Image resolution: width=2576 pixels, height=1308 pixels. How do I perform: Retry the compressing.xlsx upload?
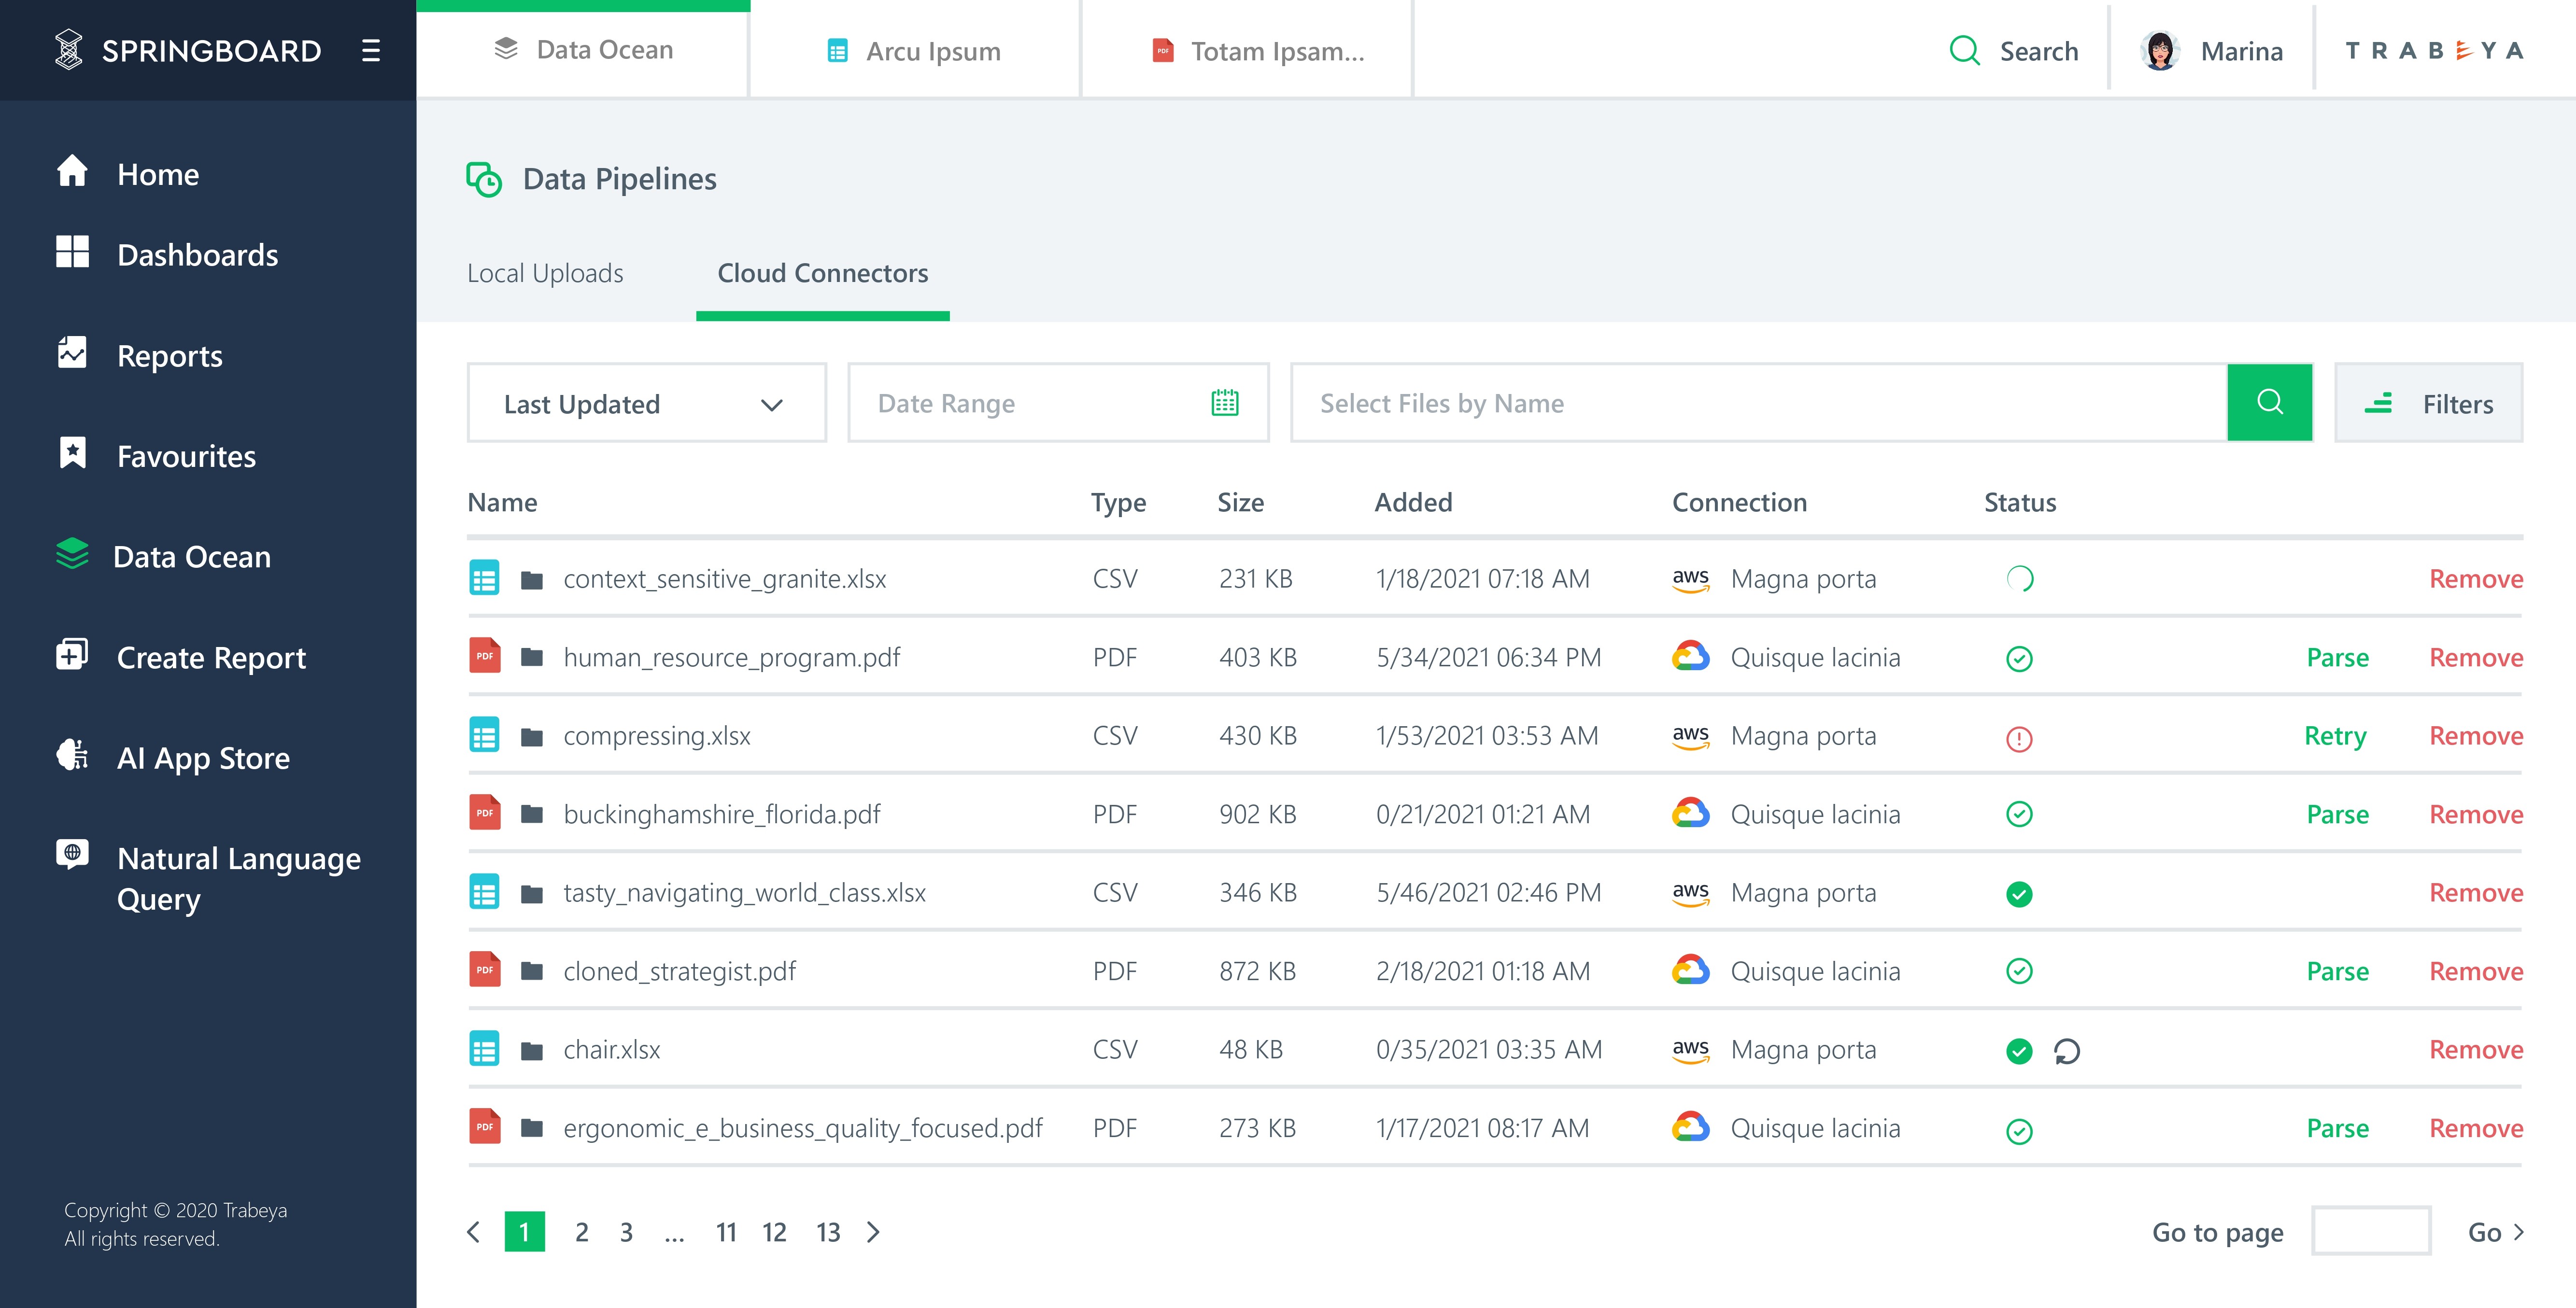(2335, 736)
